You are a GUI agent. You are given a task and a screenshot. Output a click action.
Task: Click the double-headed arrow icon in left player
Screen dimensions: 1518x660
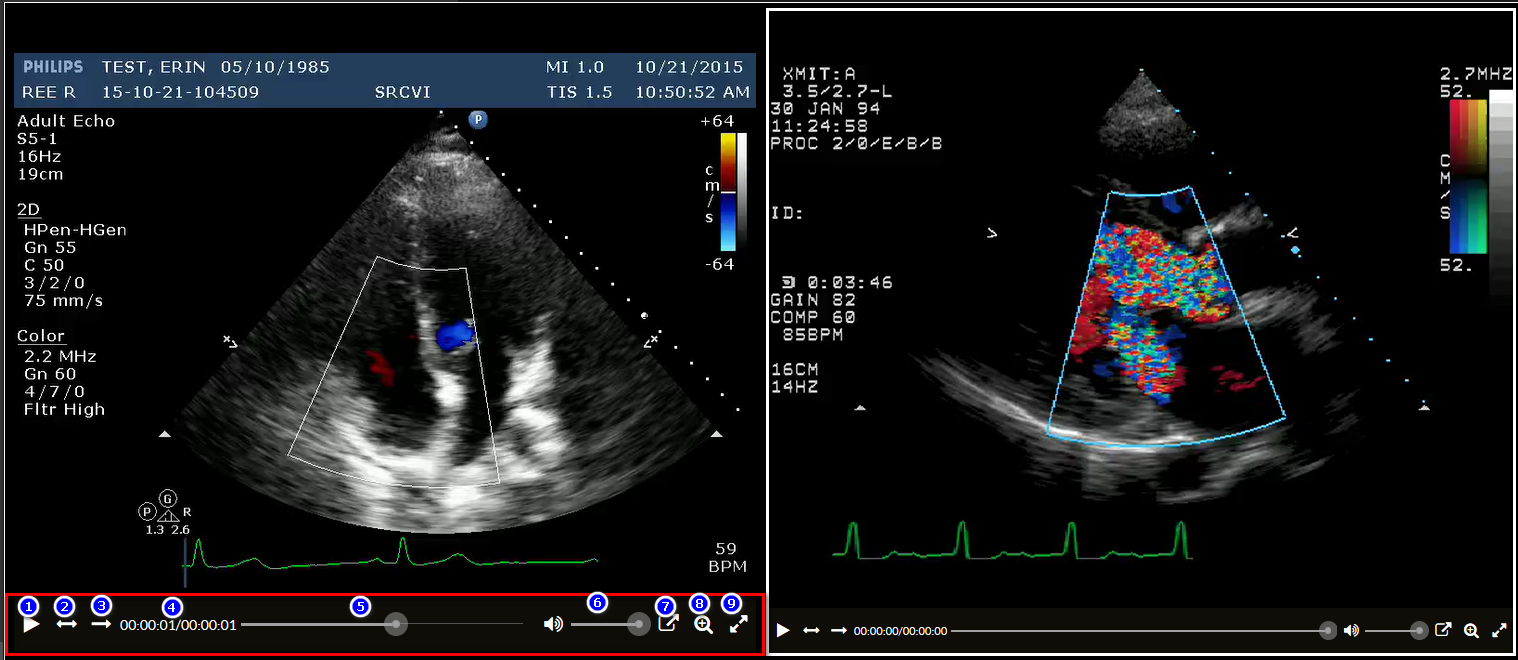click(x=66, y=625)
